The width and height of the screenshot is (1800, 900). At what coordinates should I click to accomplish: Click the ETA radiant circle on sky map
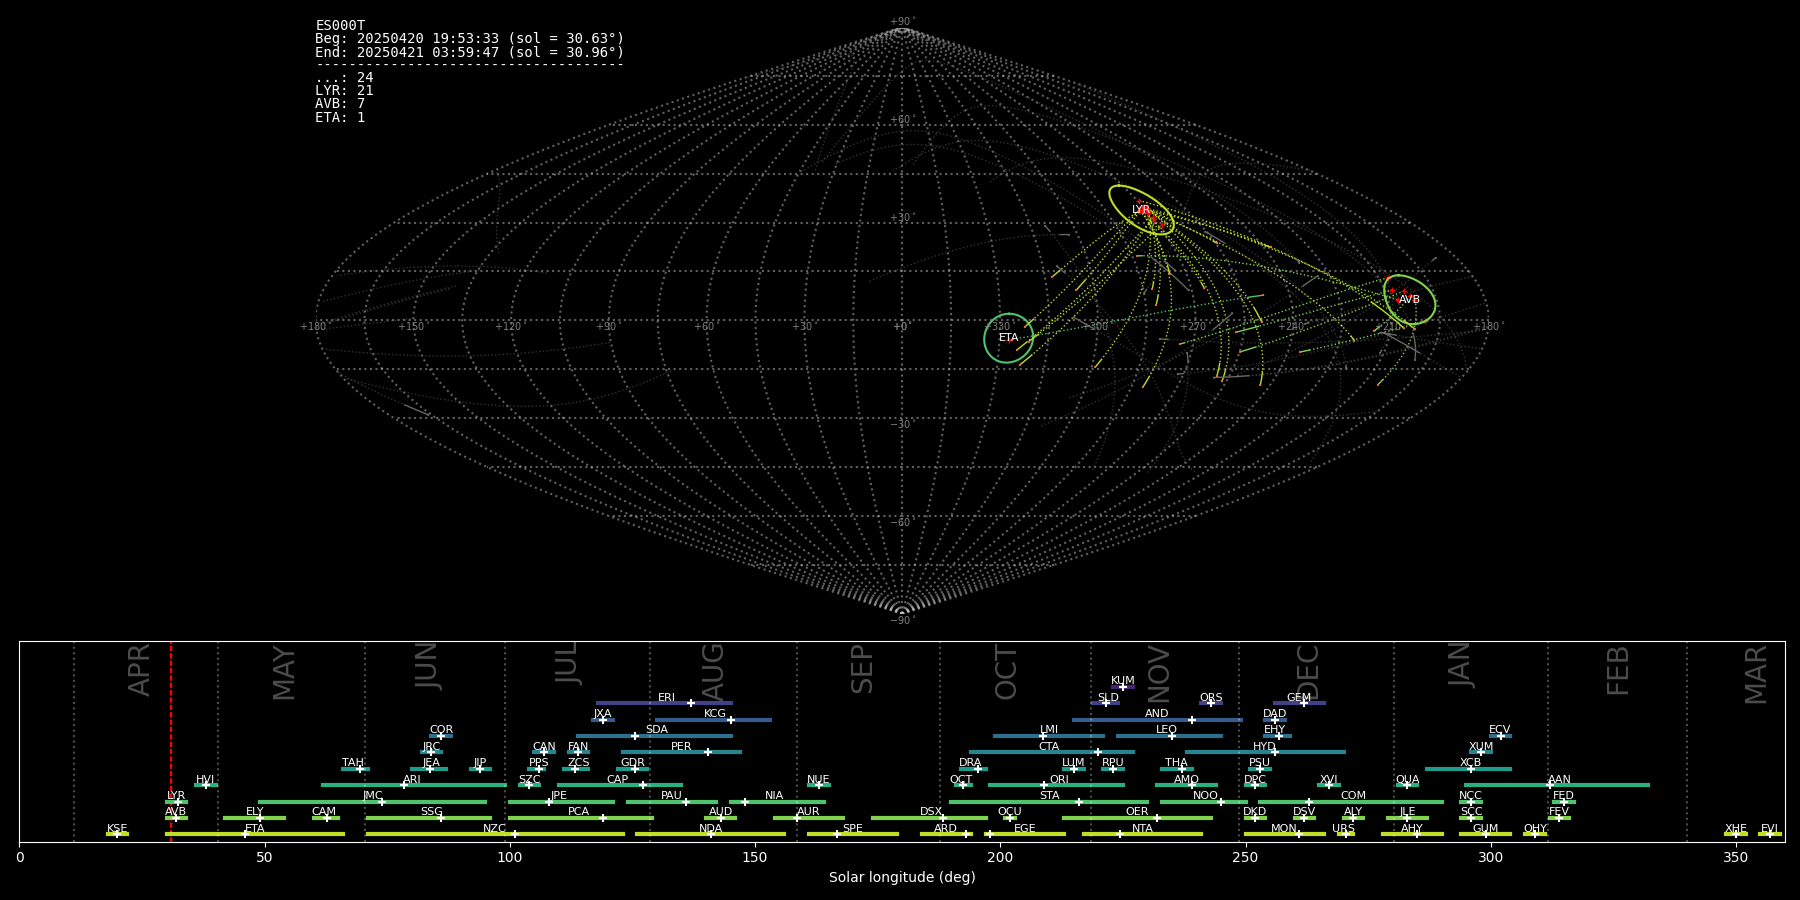point(1008,338)
